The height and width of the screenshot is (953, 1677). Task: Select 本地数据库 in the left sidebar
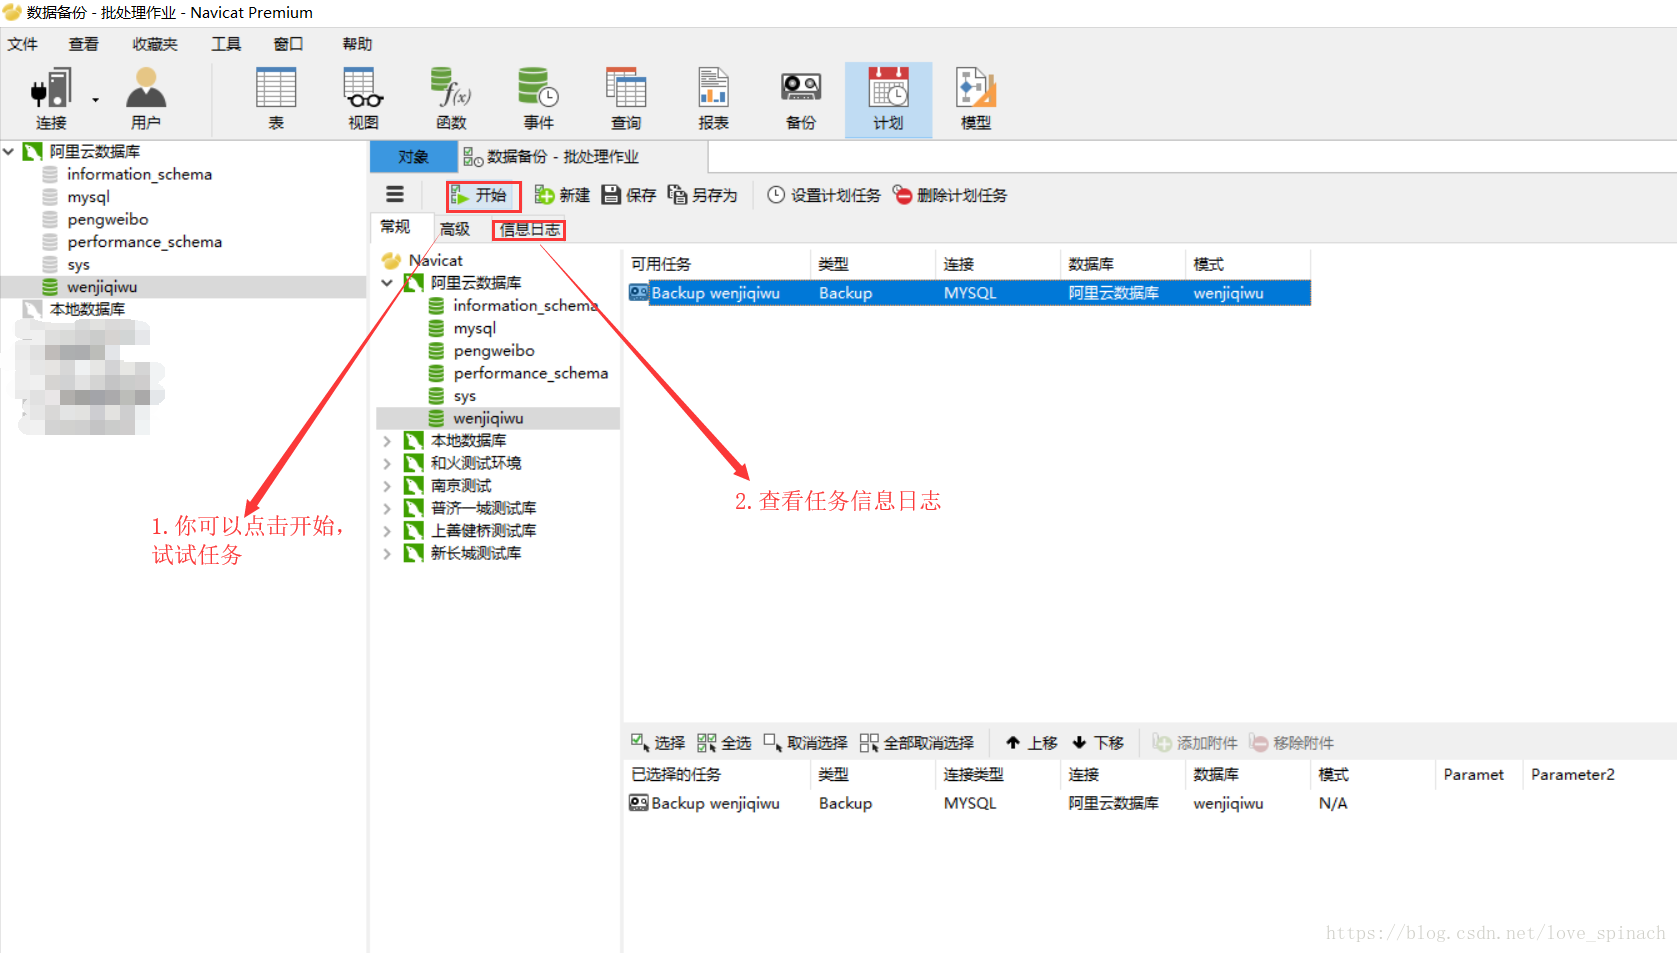point(87,309)
